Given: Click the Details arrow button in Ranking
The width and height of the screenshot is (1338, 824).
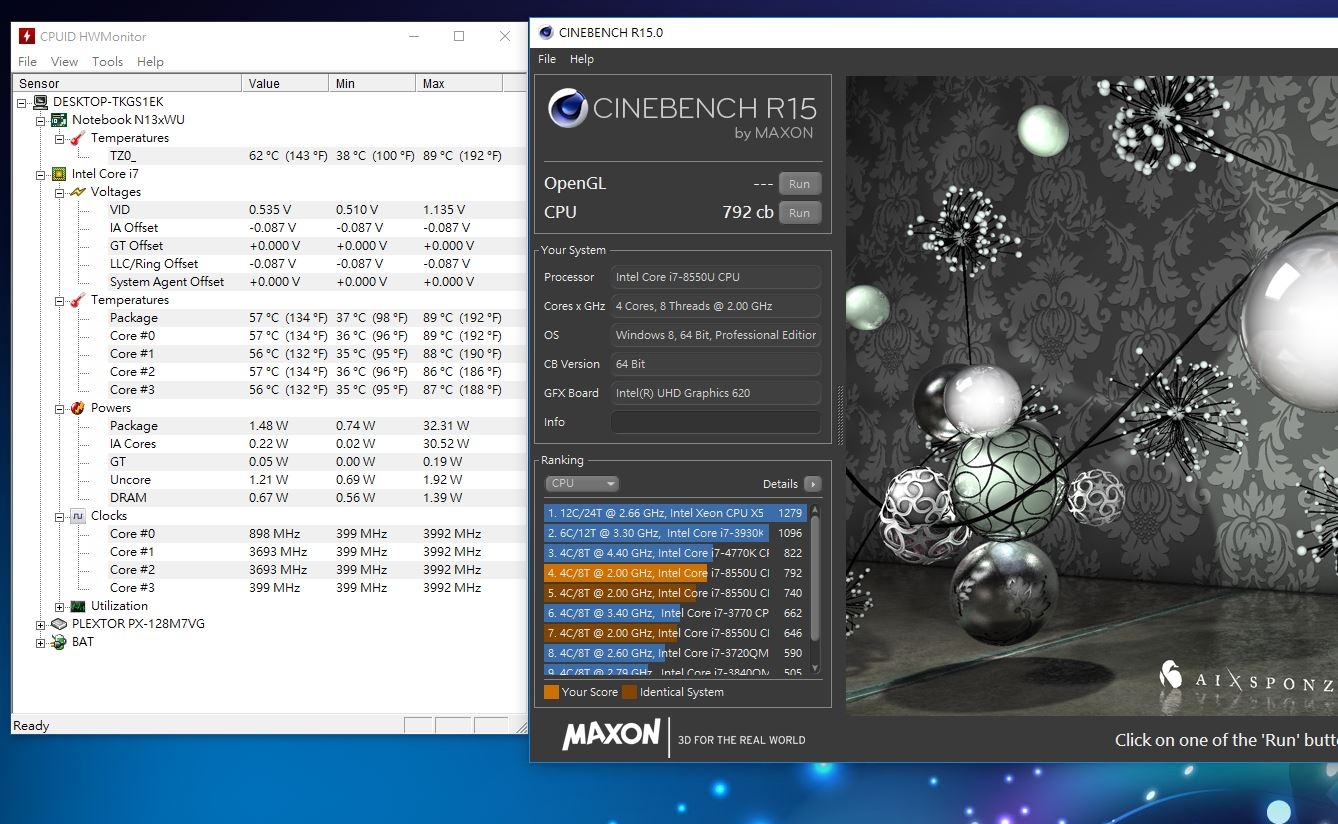Looking at the screenshot, I should [x=813, y=484].
